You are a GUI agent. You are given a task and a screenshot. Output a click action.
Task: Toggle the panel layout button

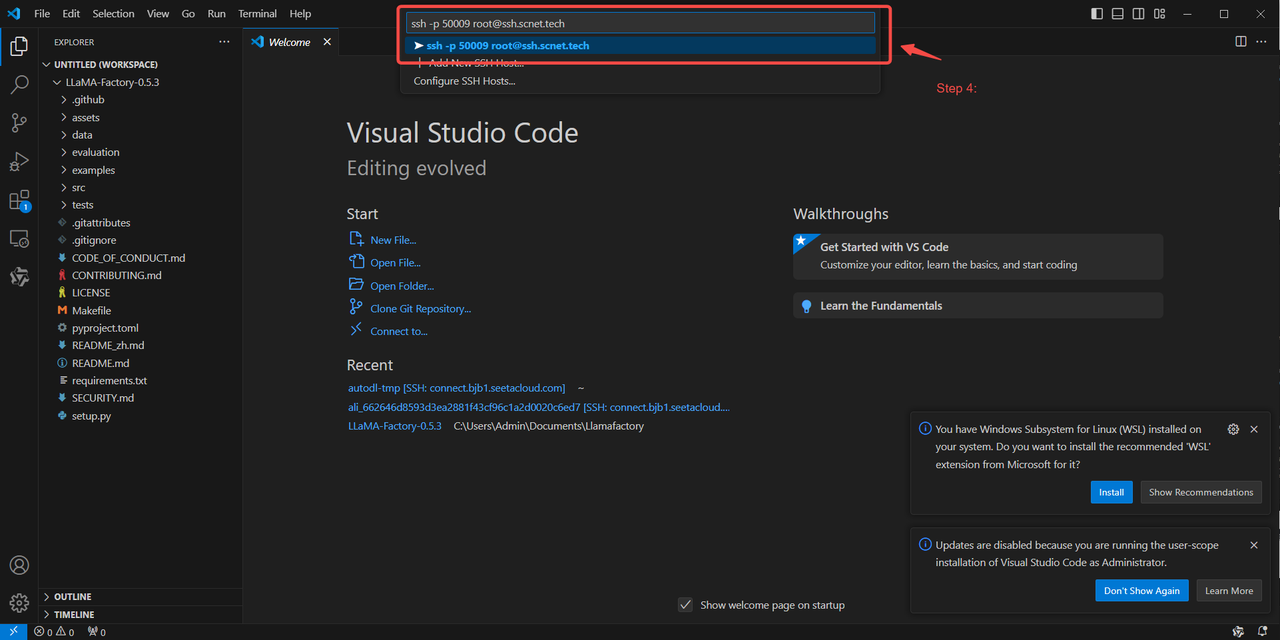point(1118,14)
